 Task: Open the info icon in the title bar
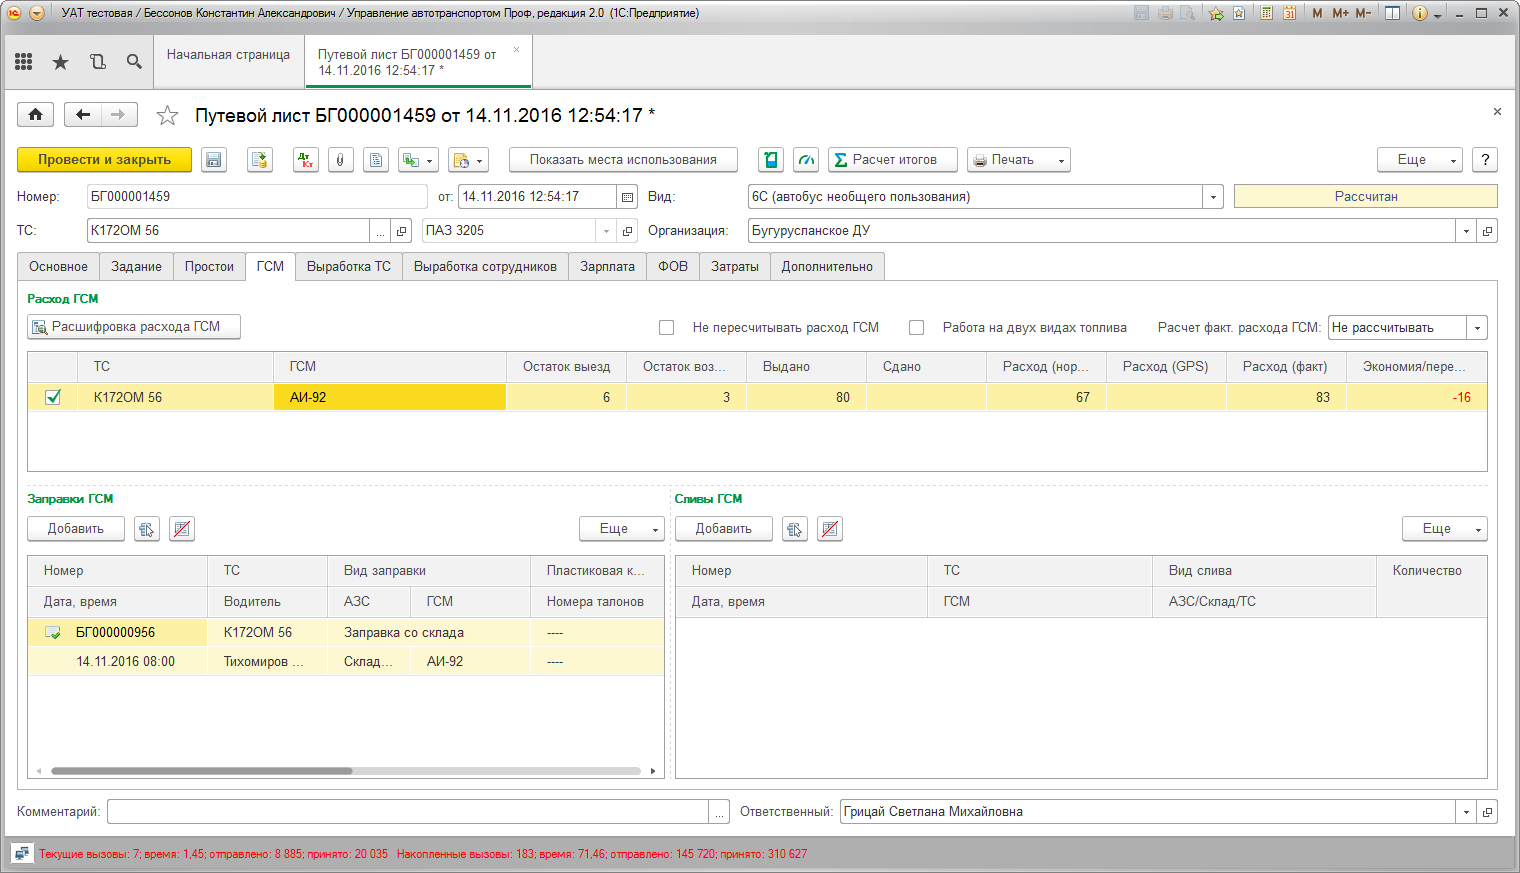[1419, 13]
